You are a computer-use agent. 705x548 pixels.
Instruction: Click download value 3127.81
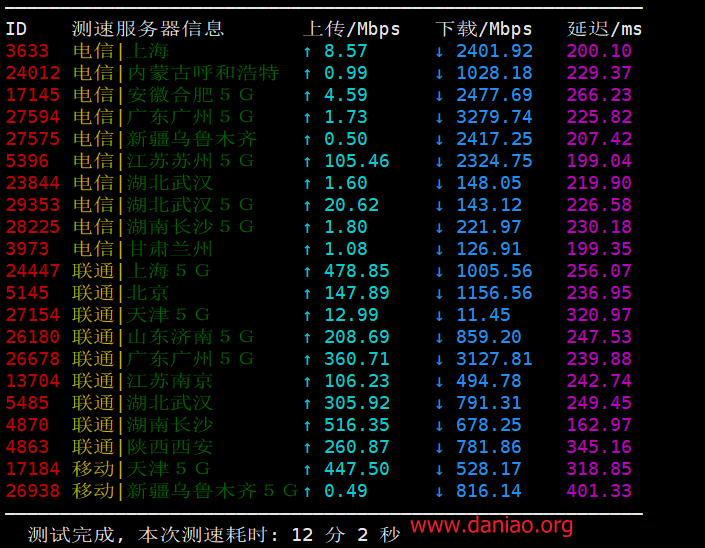coord(494,359)
